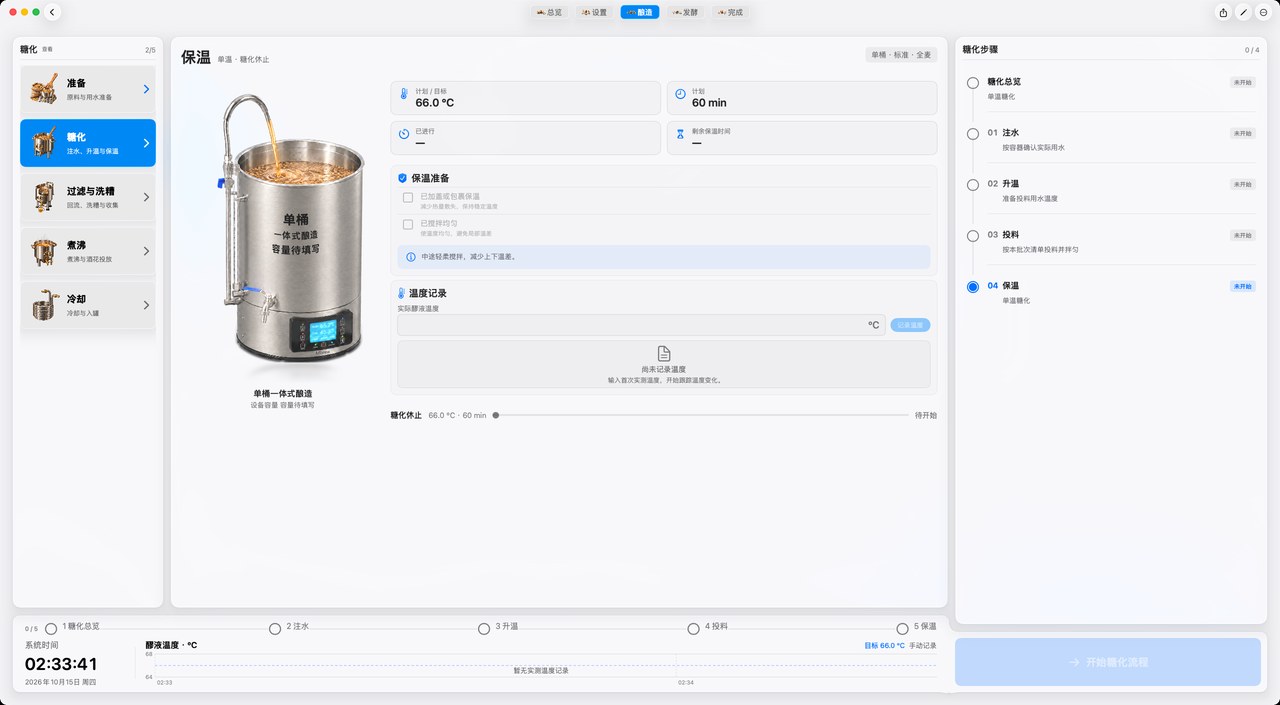The height and width of the screenshot is (705, 1280).
Task: Click the 糖化休止 progress slider handle
Action: [x=496, y=415]
